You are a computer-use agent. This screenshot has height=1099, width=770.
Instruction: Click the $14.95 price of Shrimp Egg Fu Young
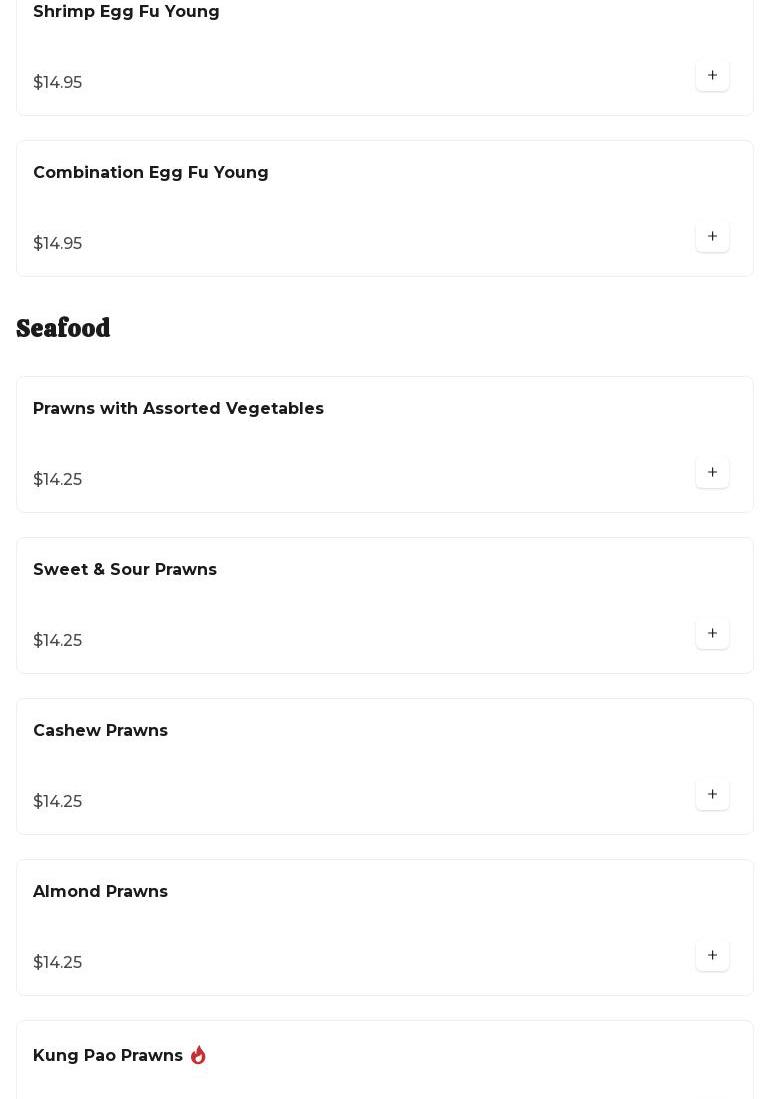tap(58, 83)
